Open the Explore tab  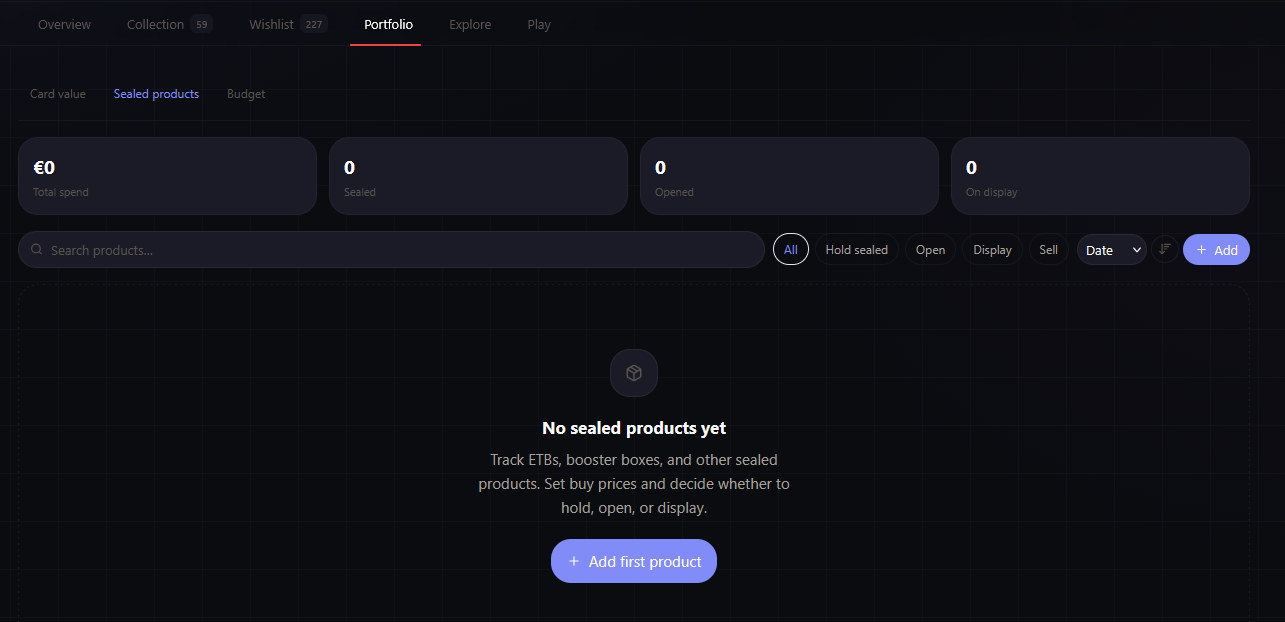470,24
